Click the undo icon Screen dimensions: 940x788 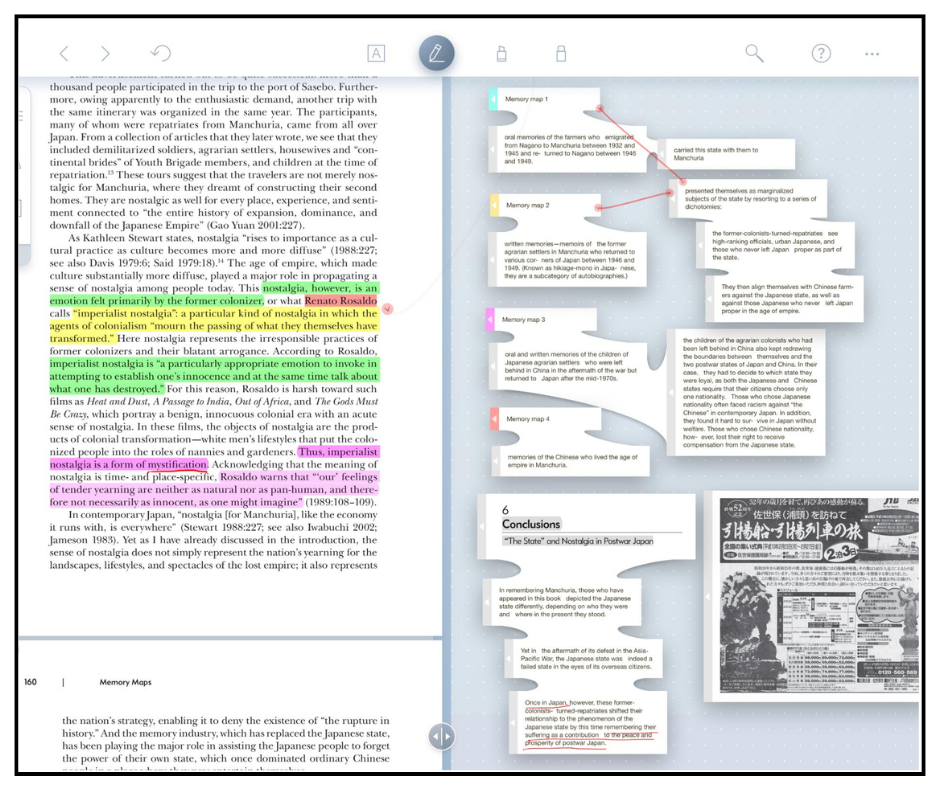(160, 54)
